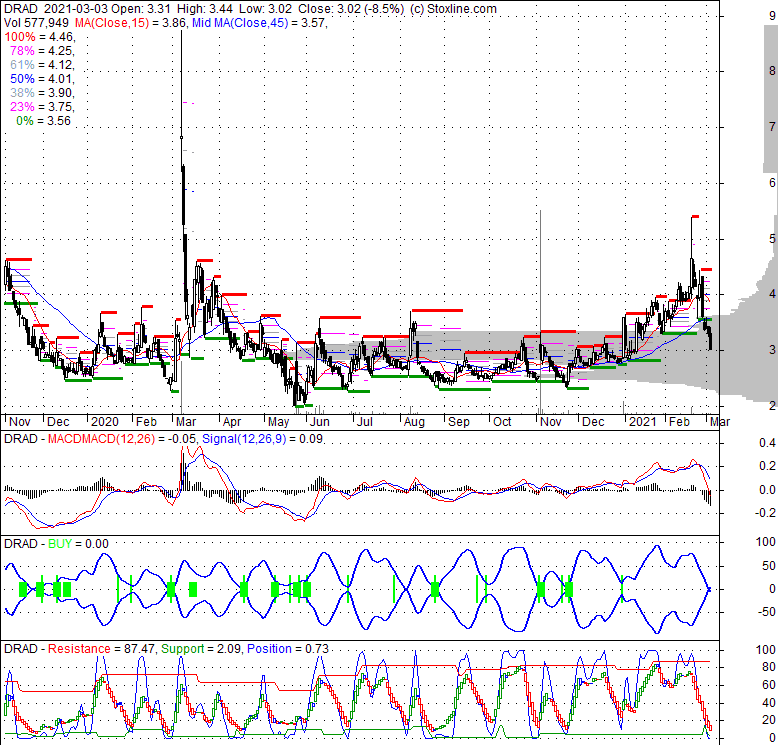Image resolution: width=780 pixels, height=745 pixels.
Task: Click the 'Vol 577,949' volume readout
Action: 37,23
